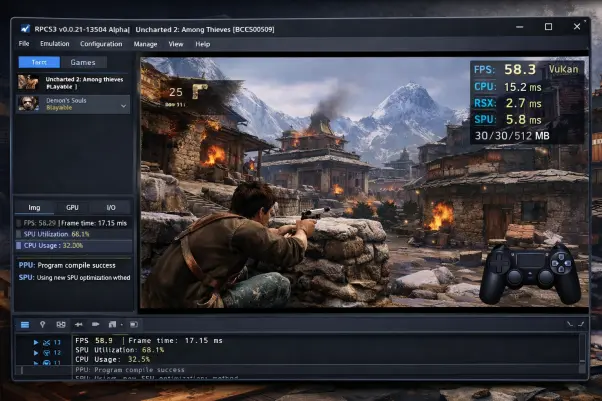Open the View menu
The image size is (602, 401).
pyautogui.click(x=176, y=44)
